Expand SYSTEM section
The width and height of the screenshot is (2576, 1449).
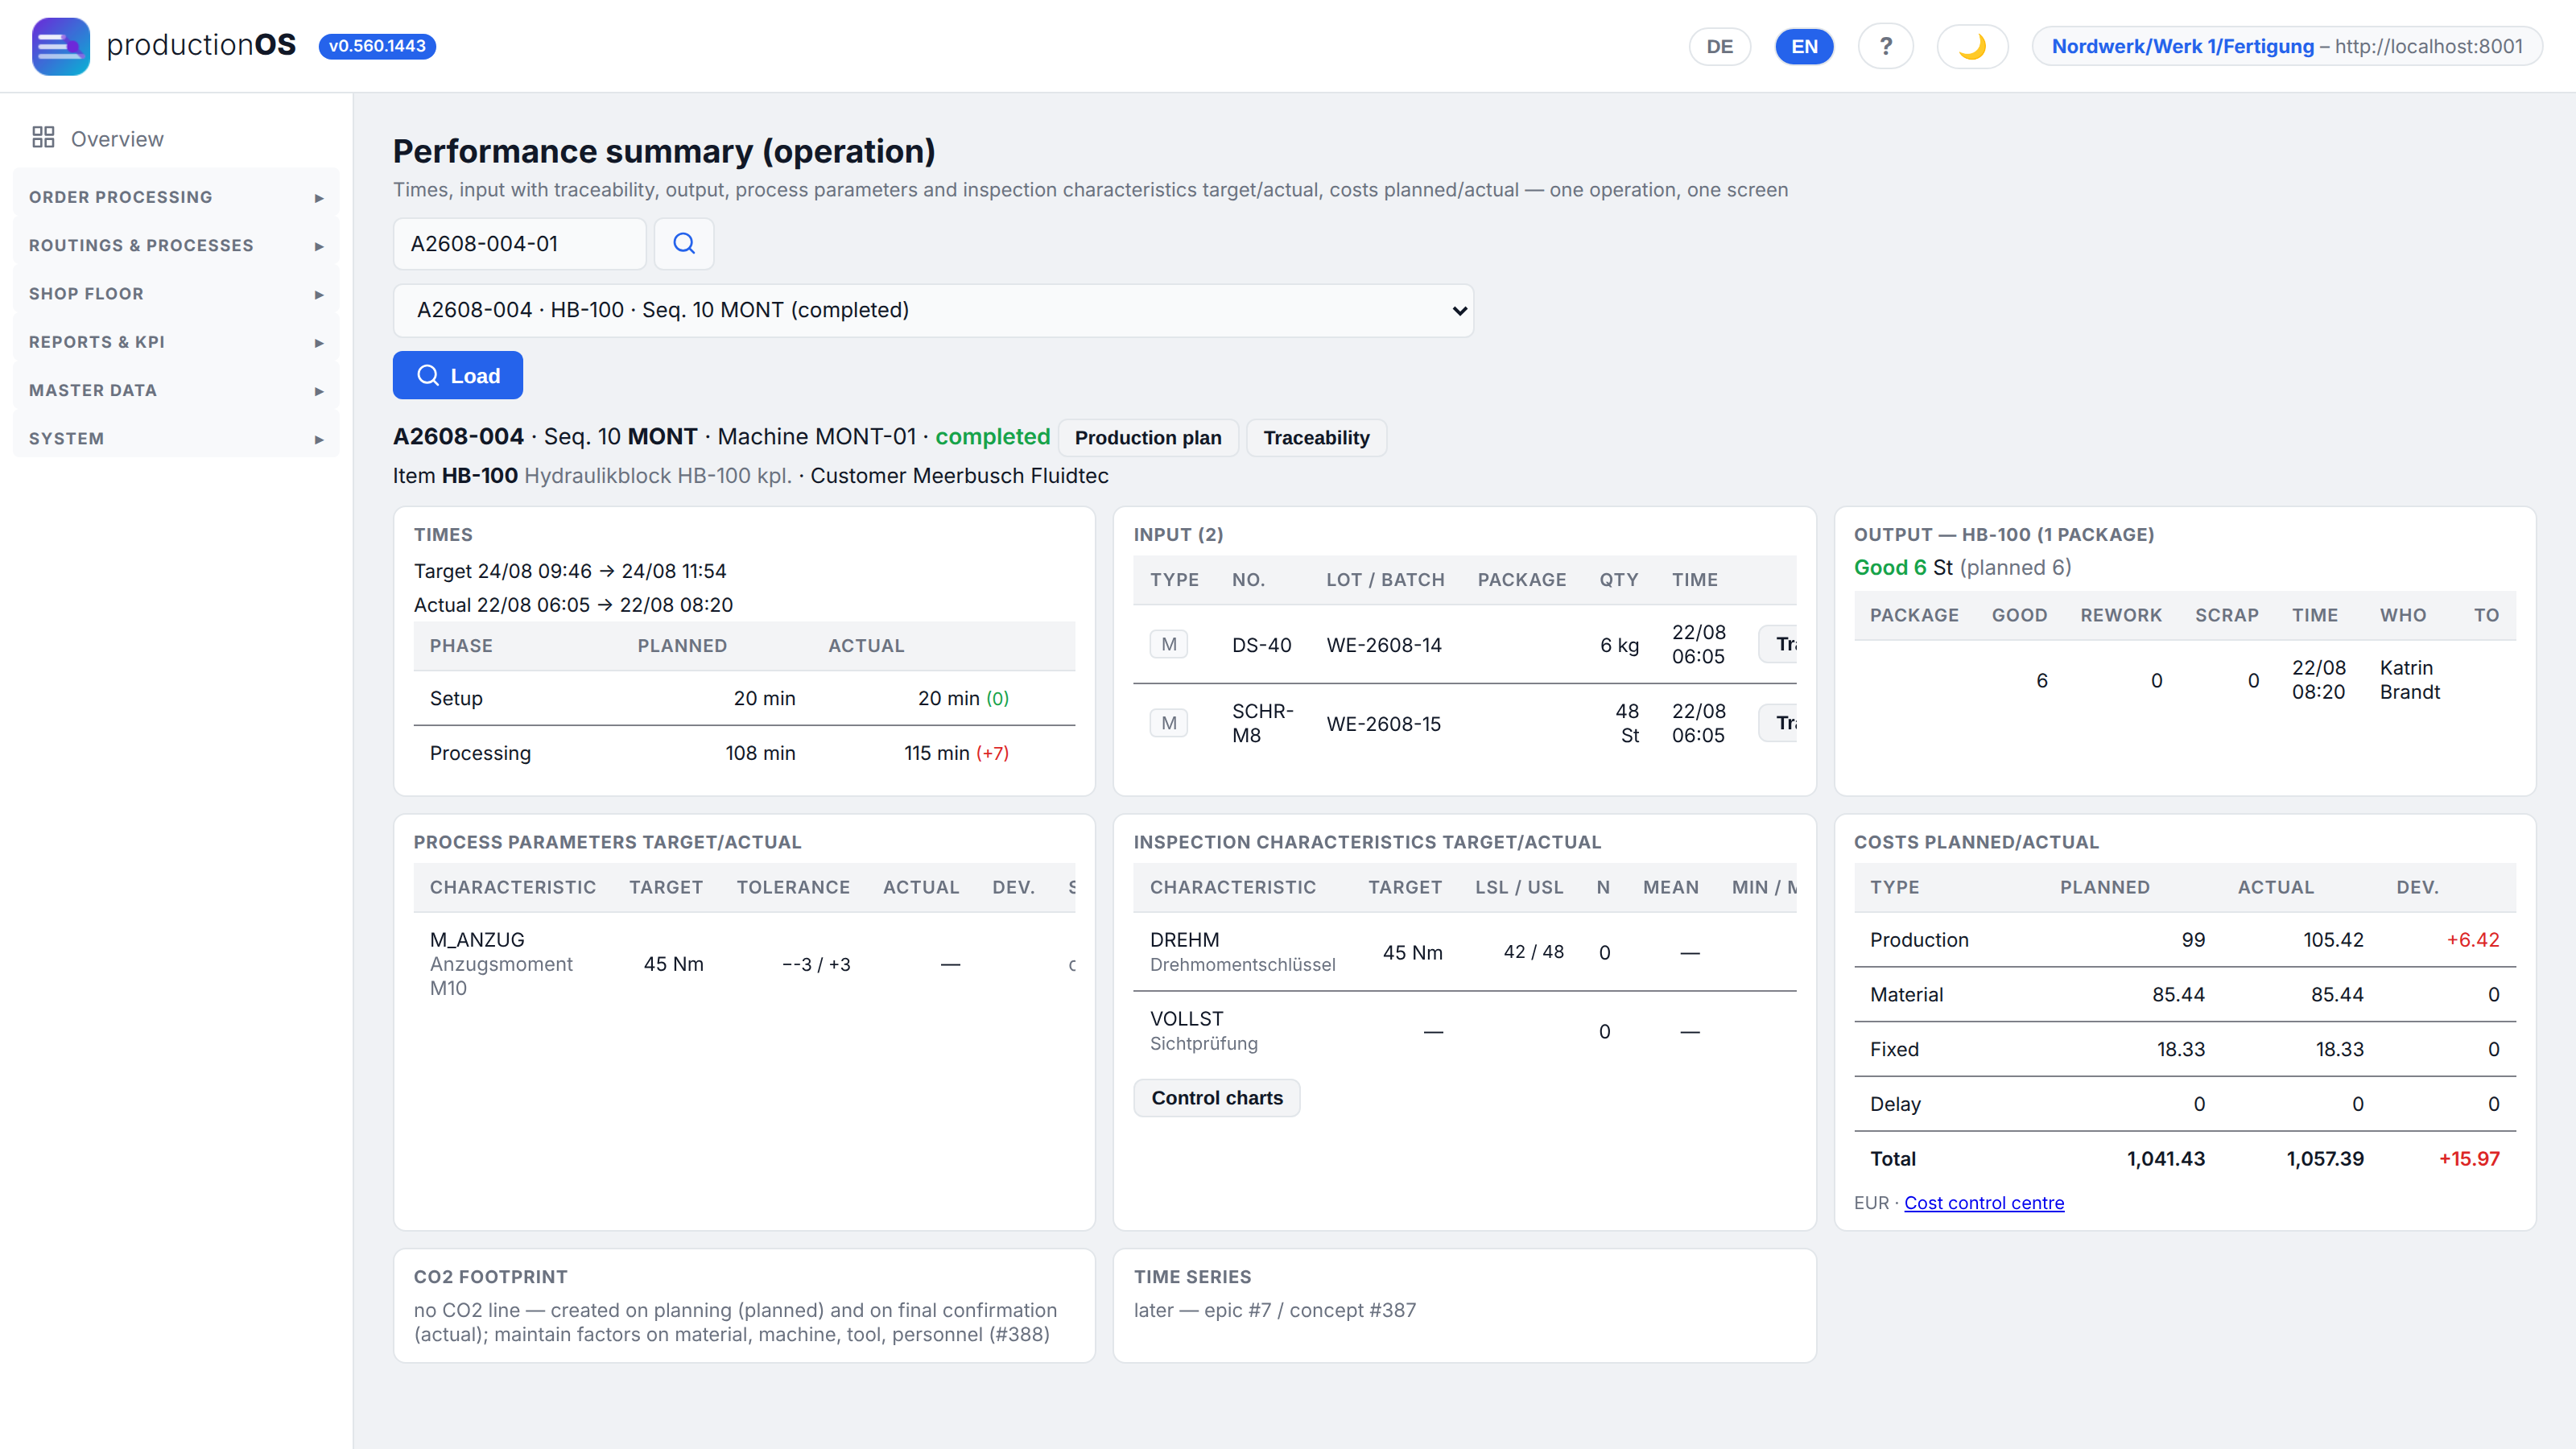pyautogui.click(x=176, y=438)
